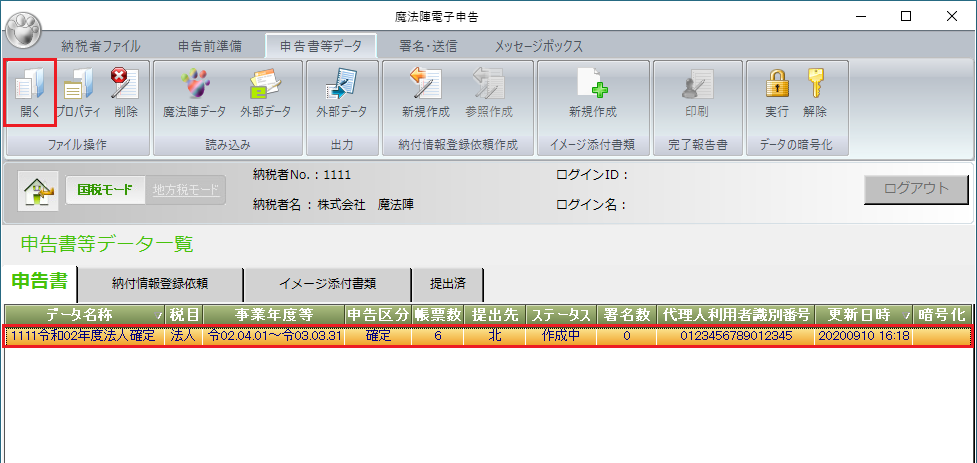977x463 pixels.
Task: Open the プロパティ (Properties) icon
Action: [x=78, y=92]
